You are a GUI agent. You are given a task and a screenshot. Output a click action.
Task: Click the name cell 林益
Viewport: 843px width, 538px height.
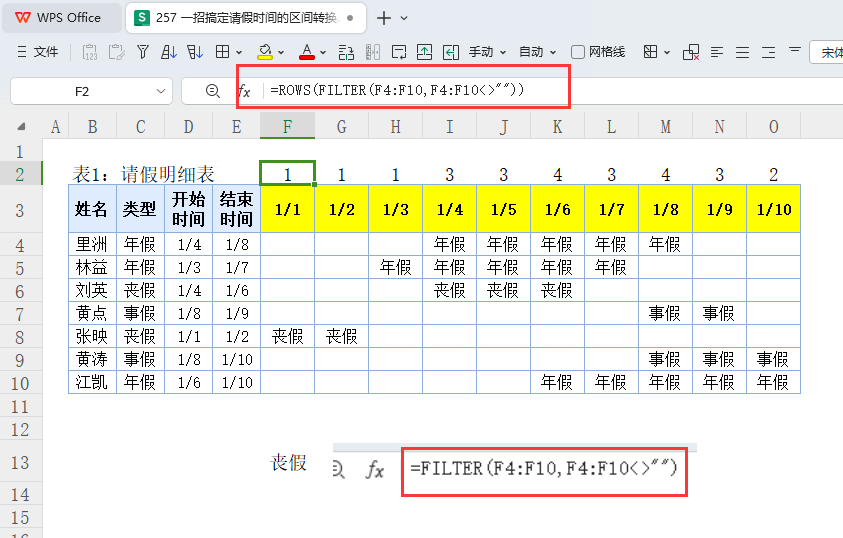[x=92, y=267]
